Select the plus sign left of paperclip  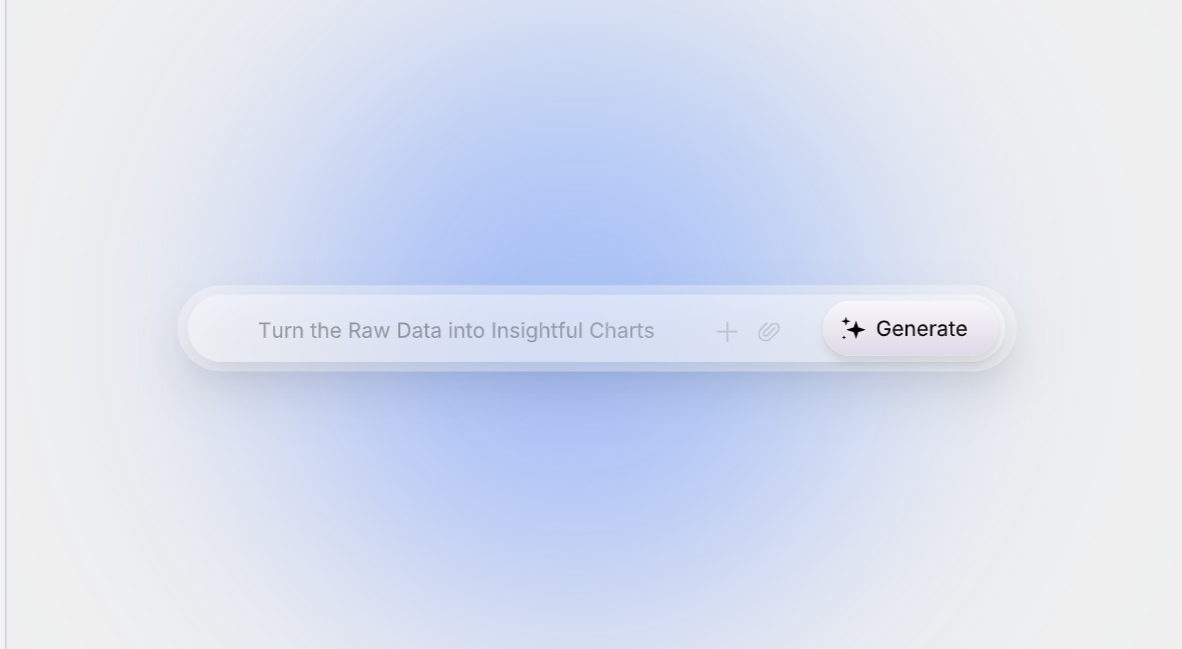tap(727, 331)
